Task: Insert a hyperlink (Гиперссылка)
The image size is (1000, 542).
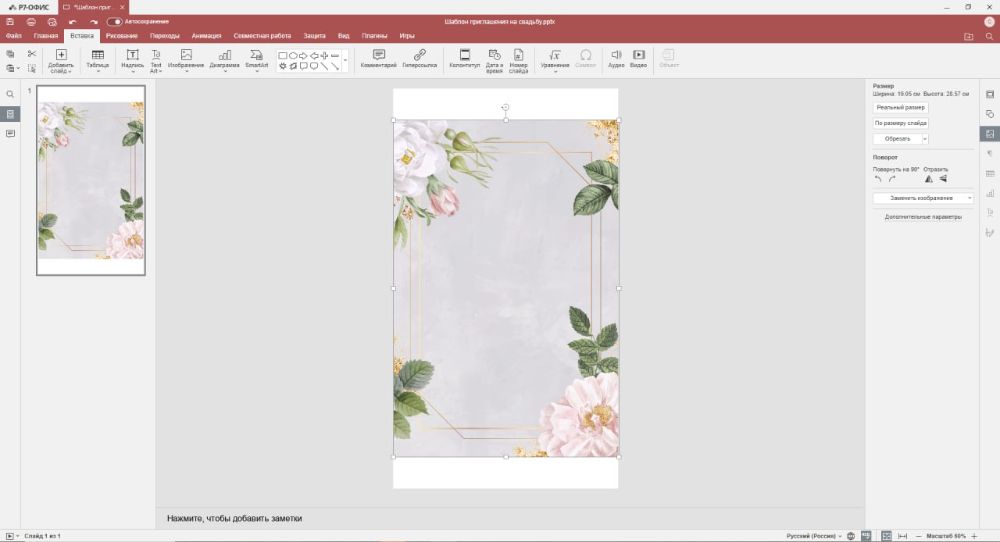Action: [419, 58]
